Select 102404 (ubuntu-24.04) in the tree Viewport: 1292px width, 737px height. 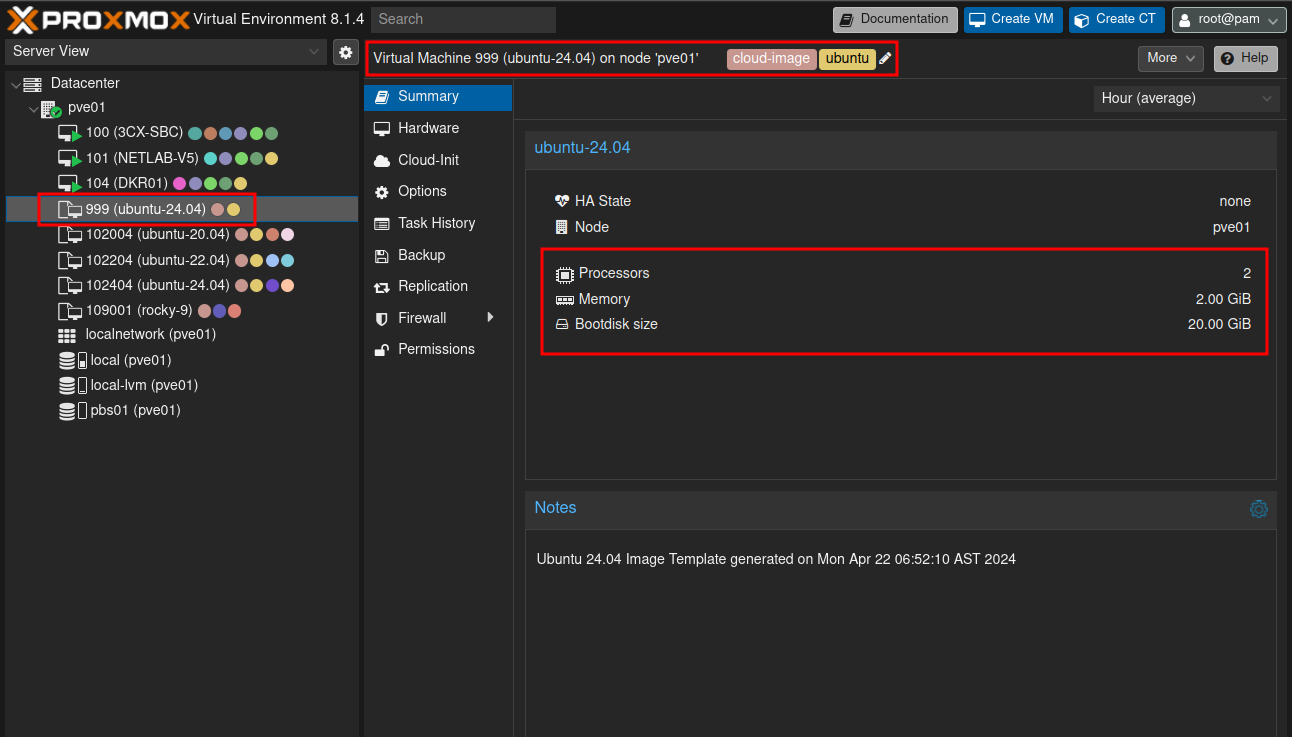coord(181,285)
